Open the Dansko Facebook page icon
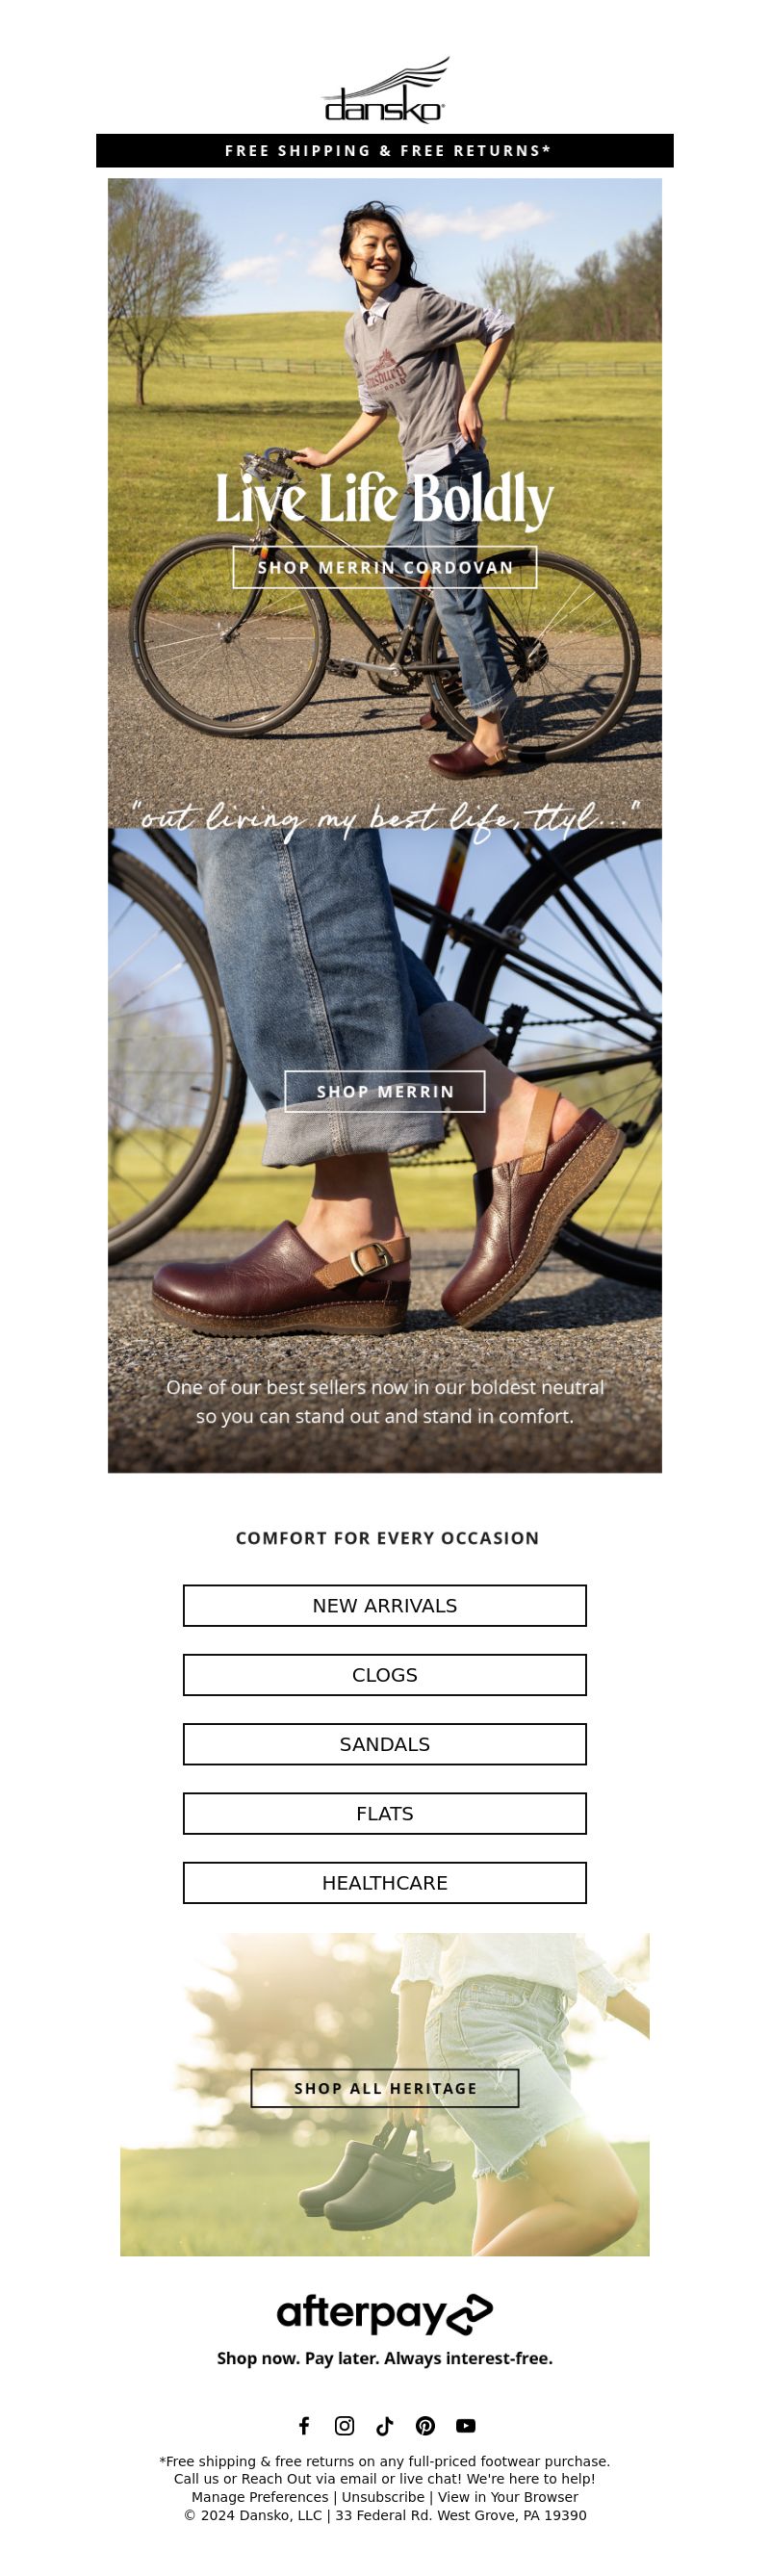Viewport: 770px width, 2576px height. [304, 2425]
